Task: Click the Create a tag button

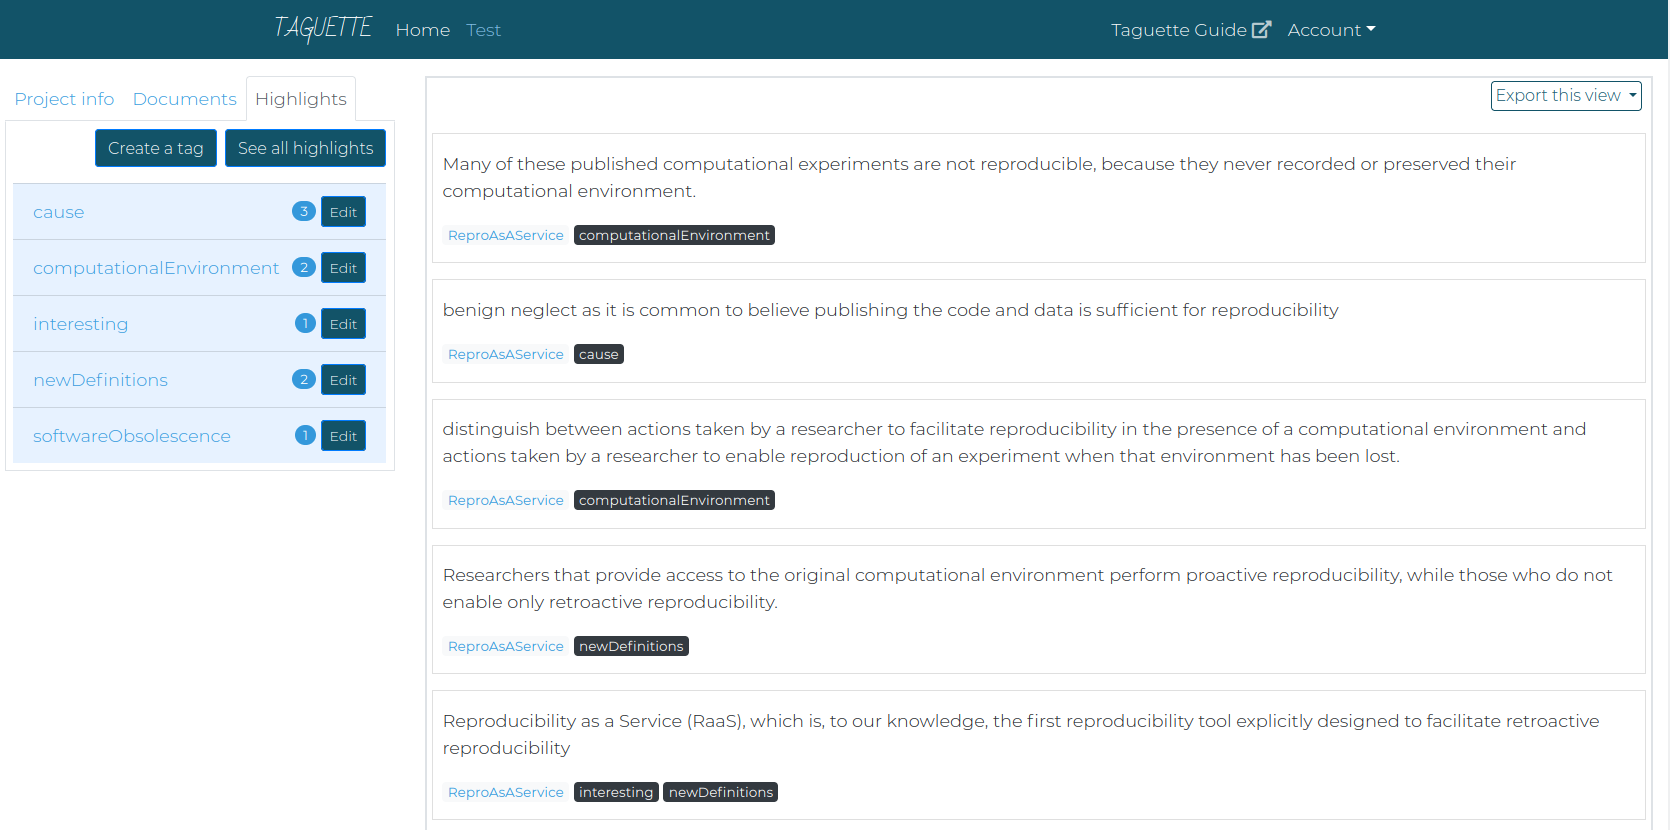Action: (156, 148)
